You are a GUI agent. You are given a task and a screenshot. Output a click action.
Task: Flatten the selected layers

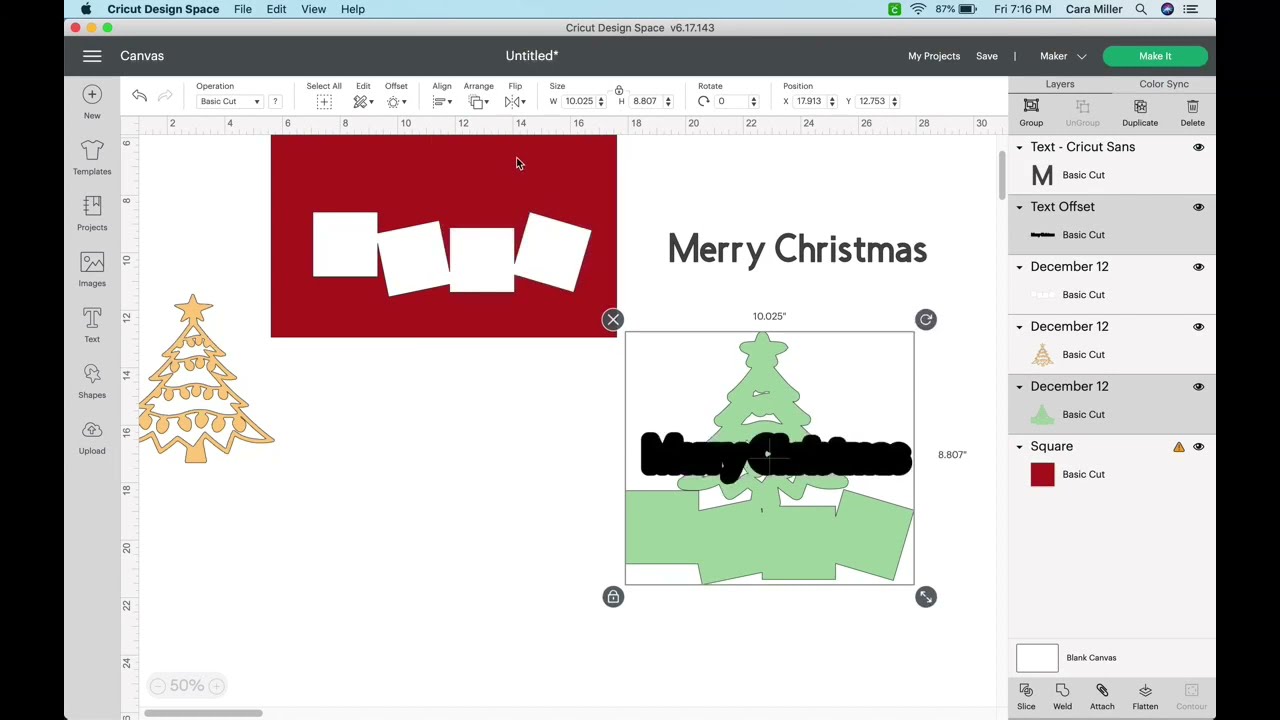(1145, 697)
